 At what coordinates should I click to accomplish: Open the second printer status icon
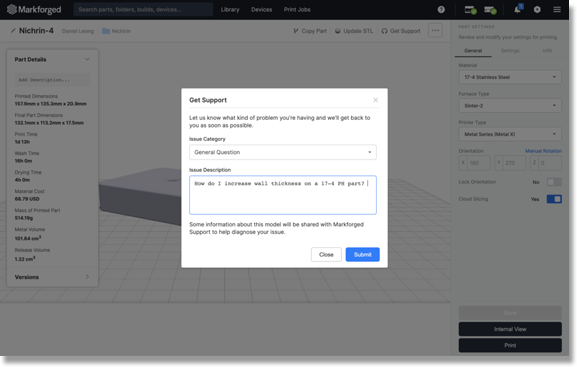490,10
